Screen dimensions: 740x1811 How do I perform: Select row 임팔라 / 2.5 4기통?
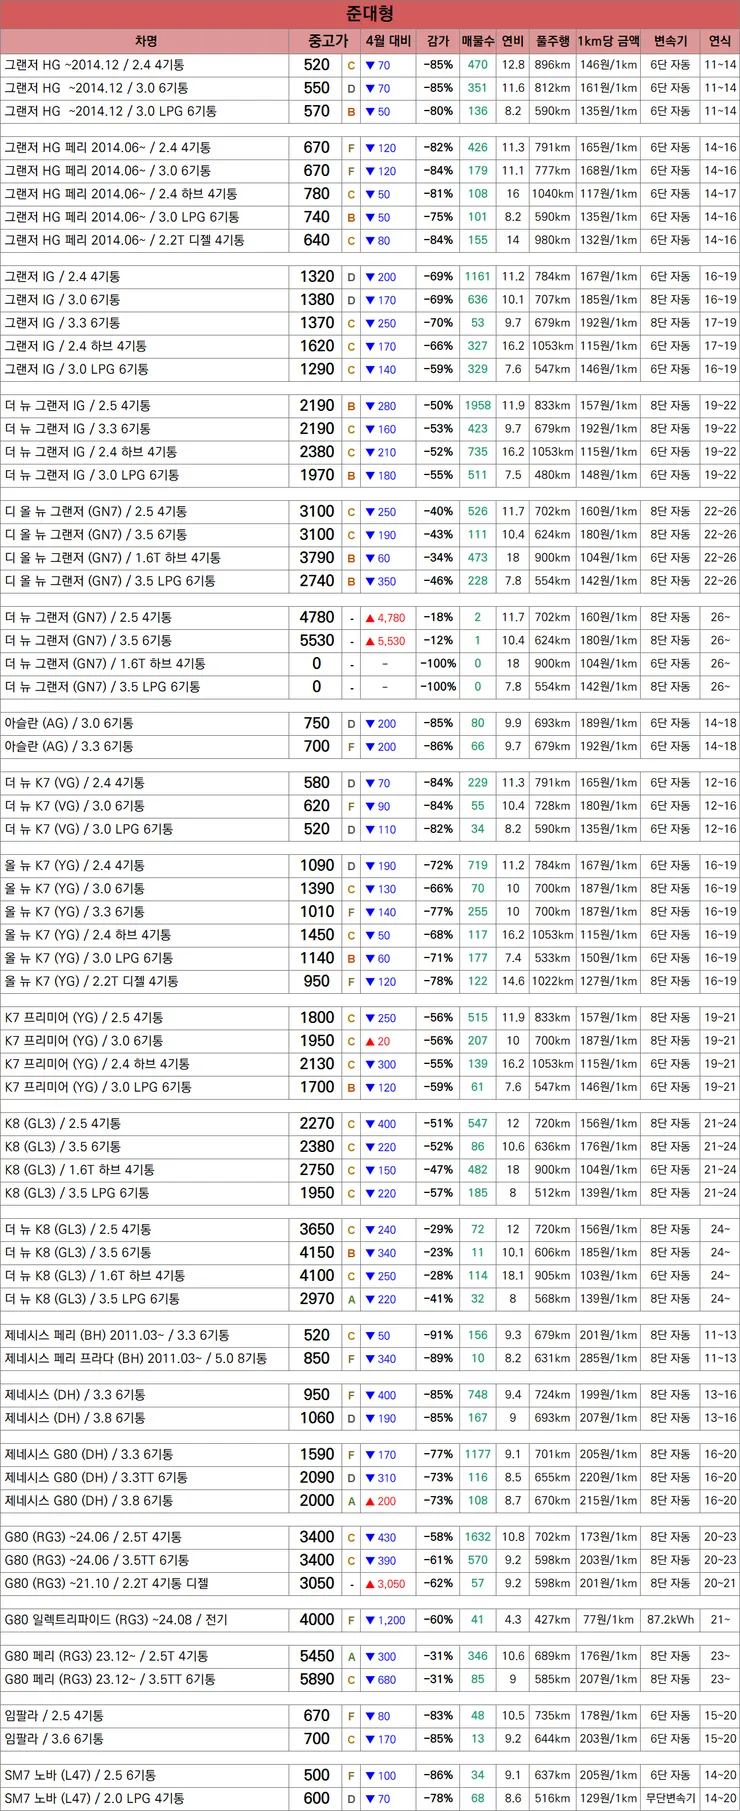coord(370,1716)
